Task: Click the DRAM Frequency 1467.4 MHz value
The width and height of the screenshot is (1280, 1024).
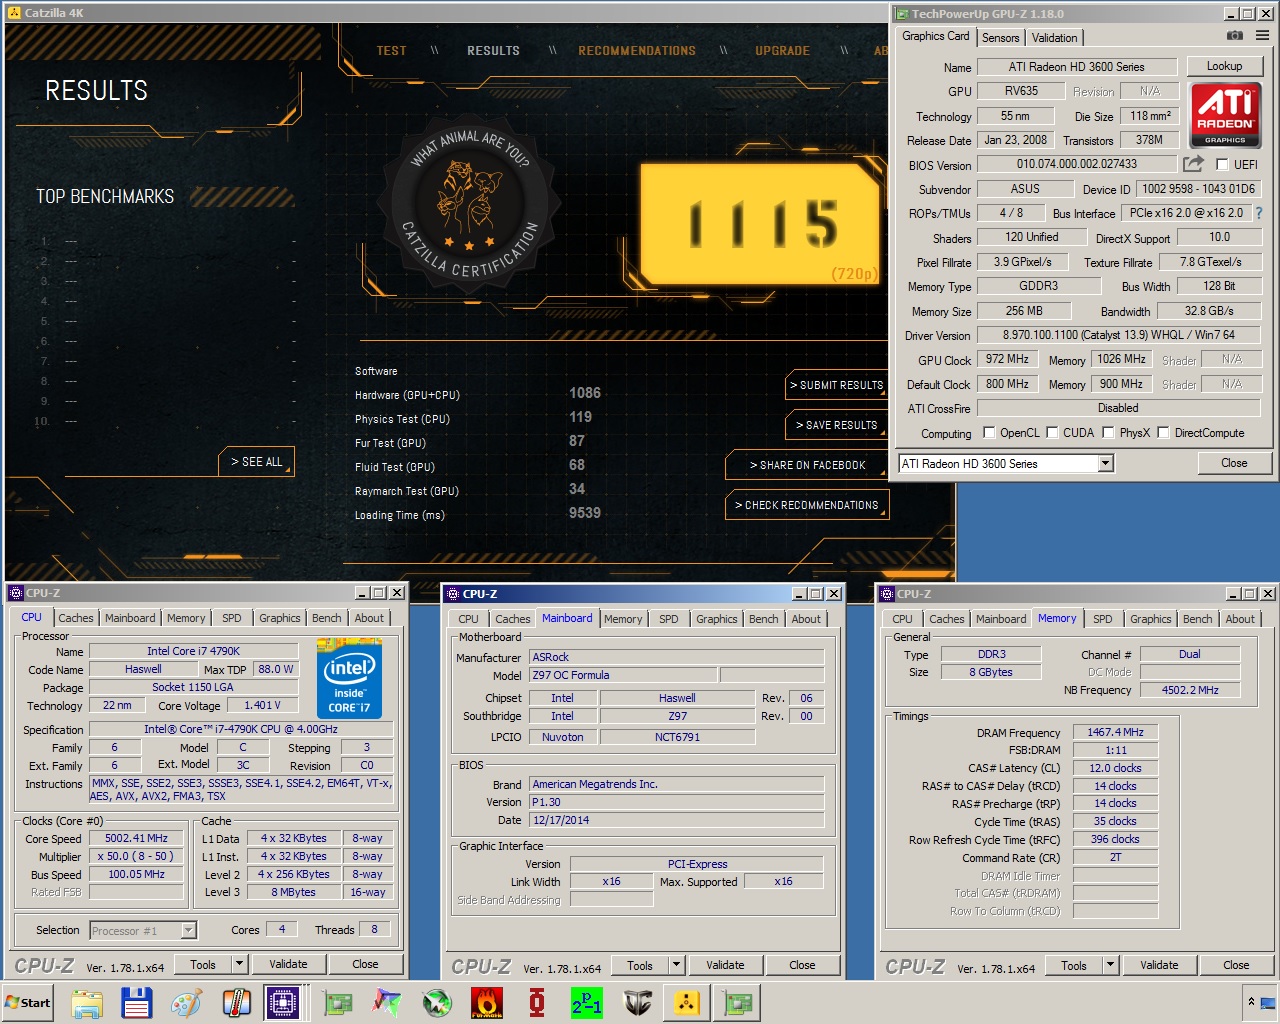Action: pyautogui.click(x=1115, y=732)
